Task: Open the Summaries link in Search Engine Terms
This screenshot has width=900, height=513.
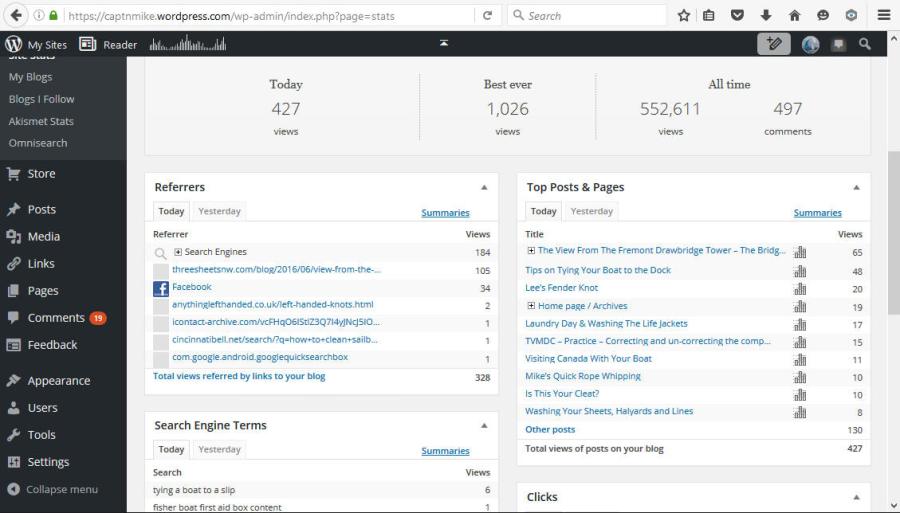Action: click(445, 451)
